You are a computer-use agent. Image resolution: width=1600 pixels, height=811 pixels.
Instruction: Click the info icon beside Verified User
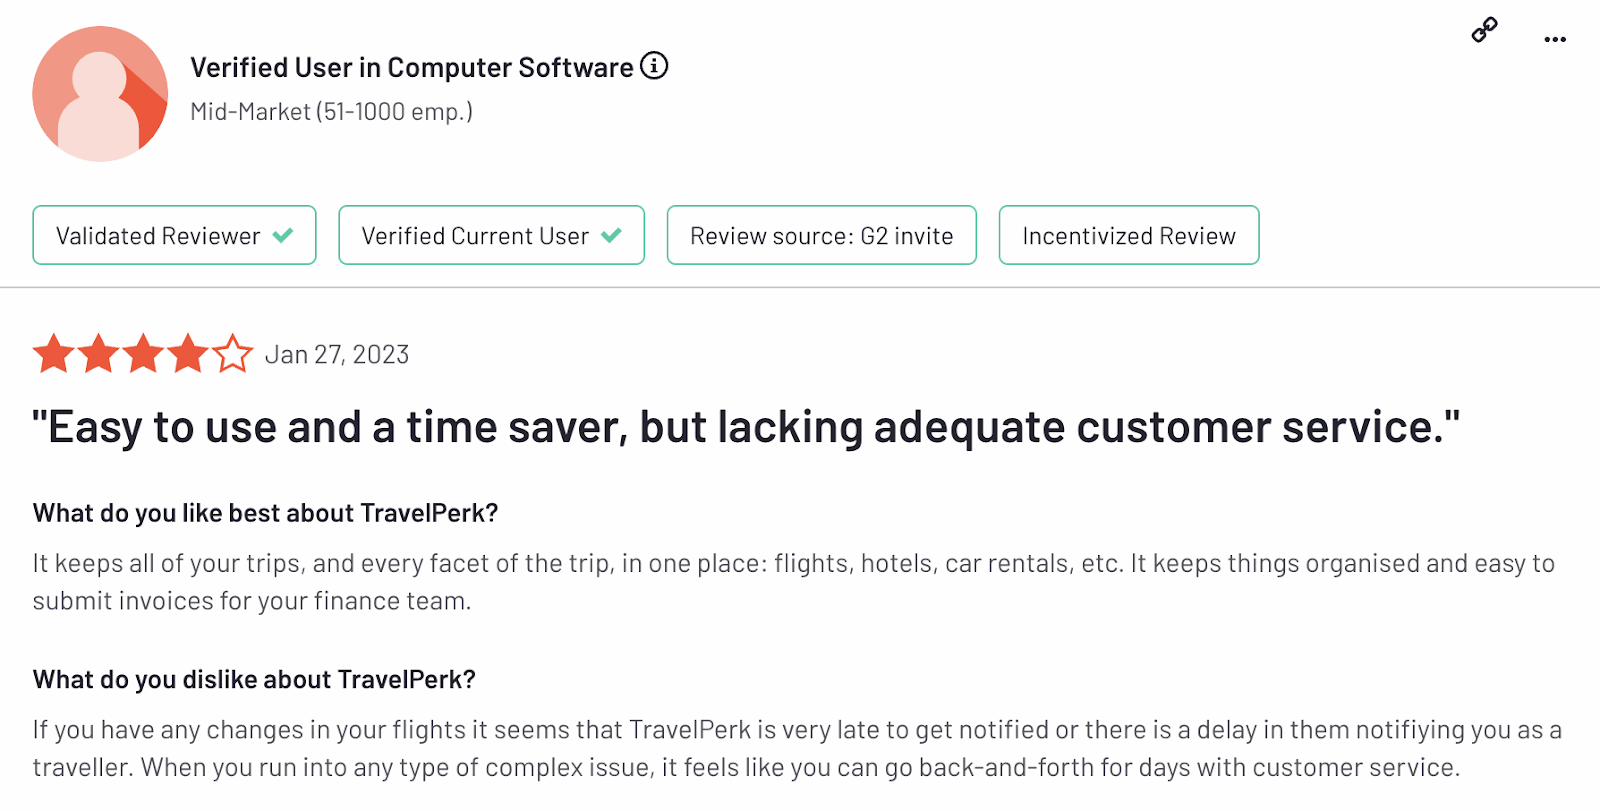(x=654, y=66)
